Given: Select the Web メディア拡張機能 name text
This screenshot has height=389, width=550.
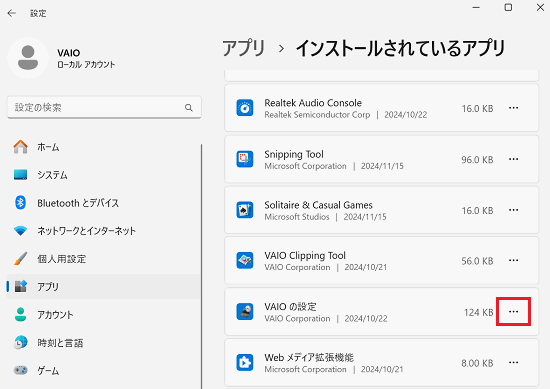Looking at the screenshot, I should click(309, 357).
